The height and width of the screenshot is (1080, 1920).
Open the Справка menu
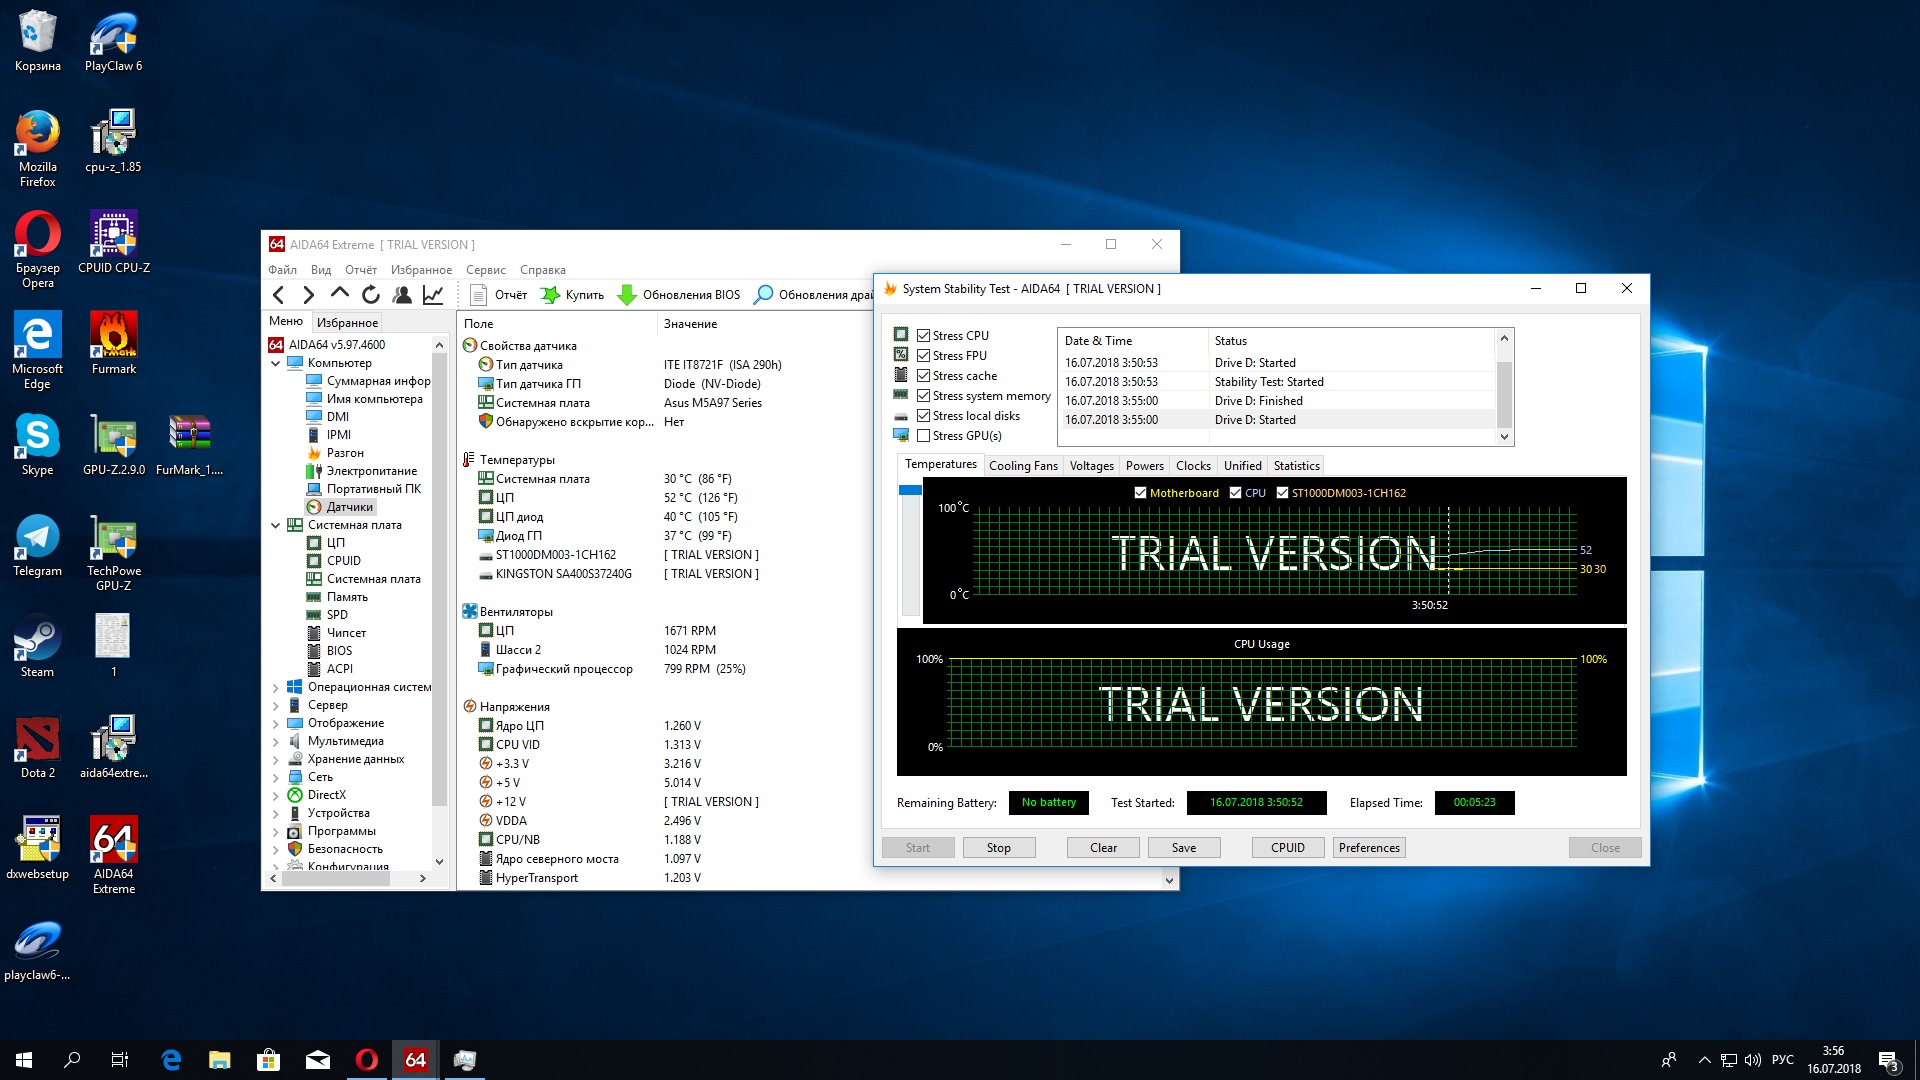pyautogui.click(x=543, y=270)
